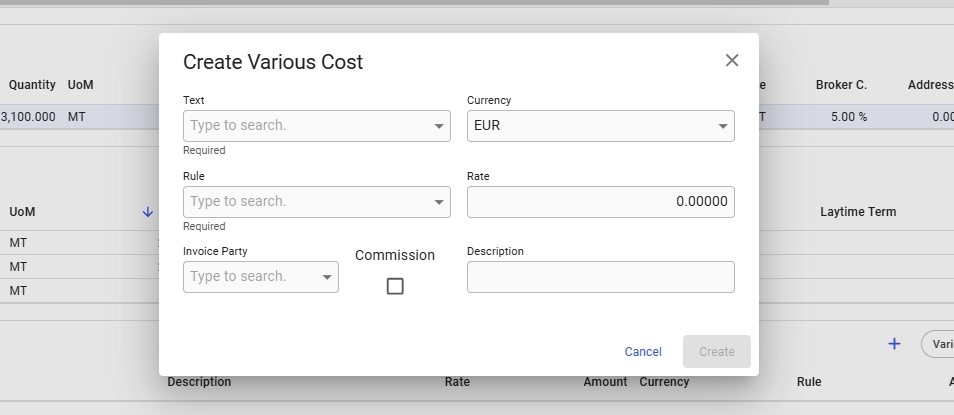Close the Create Various Cost dialog
The height and width of the screenshot is (415, 954).
point(732,61)
